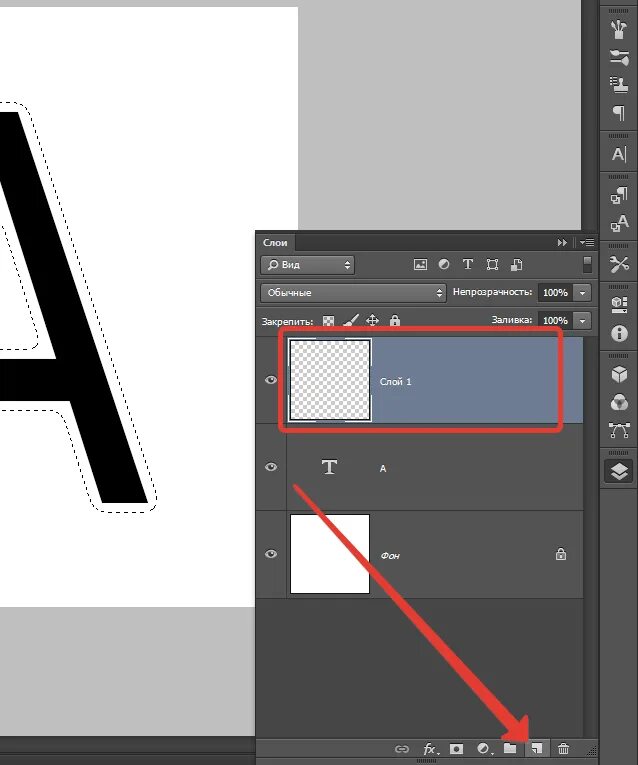Select the Слой 1 layer thumbnail
The image size is (638, 765).
click(x=330, y=380)
